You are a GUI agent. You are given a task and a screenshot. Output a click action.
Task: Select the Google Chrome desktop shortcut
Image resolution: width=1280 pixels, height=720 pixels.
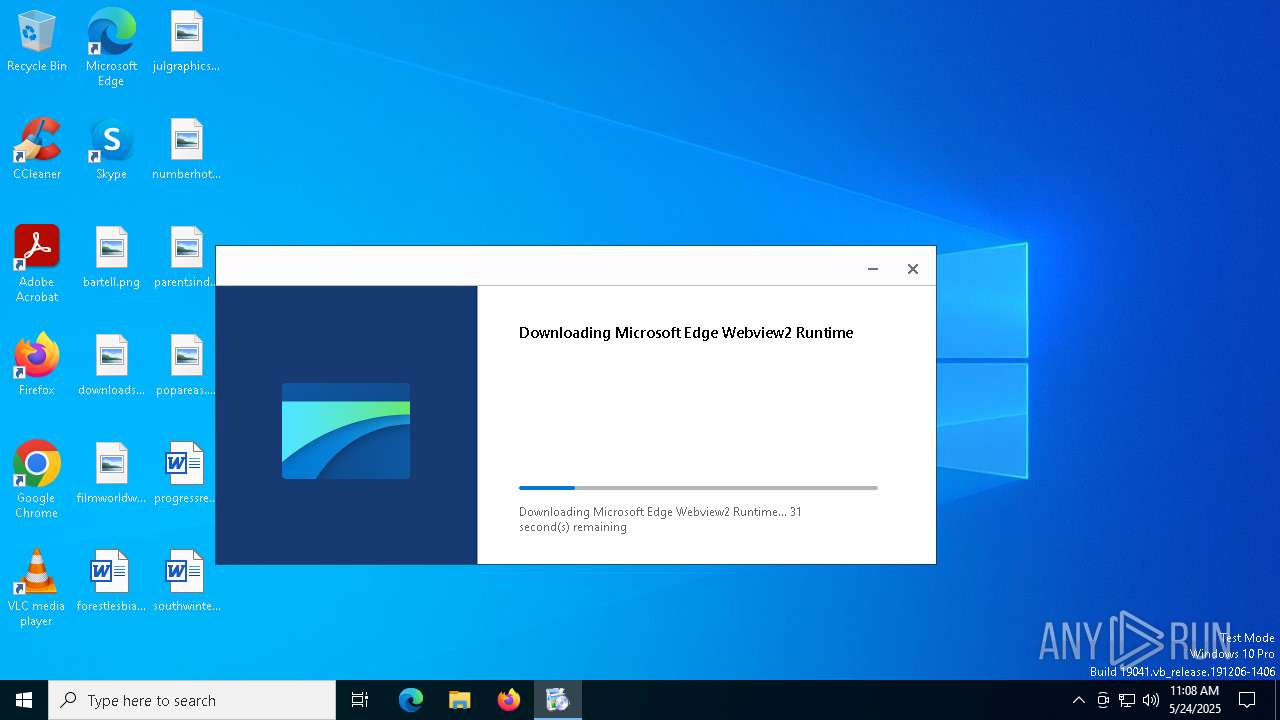[x=37, y=479]
